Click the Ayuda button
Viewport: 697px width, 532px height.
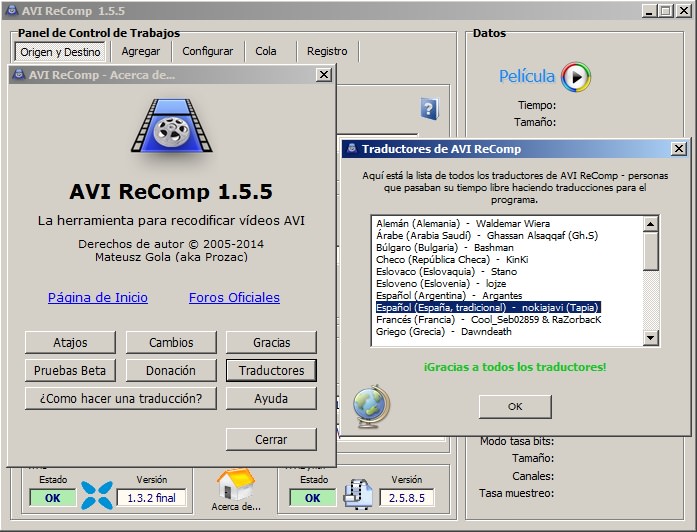pos(272,399)
